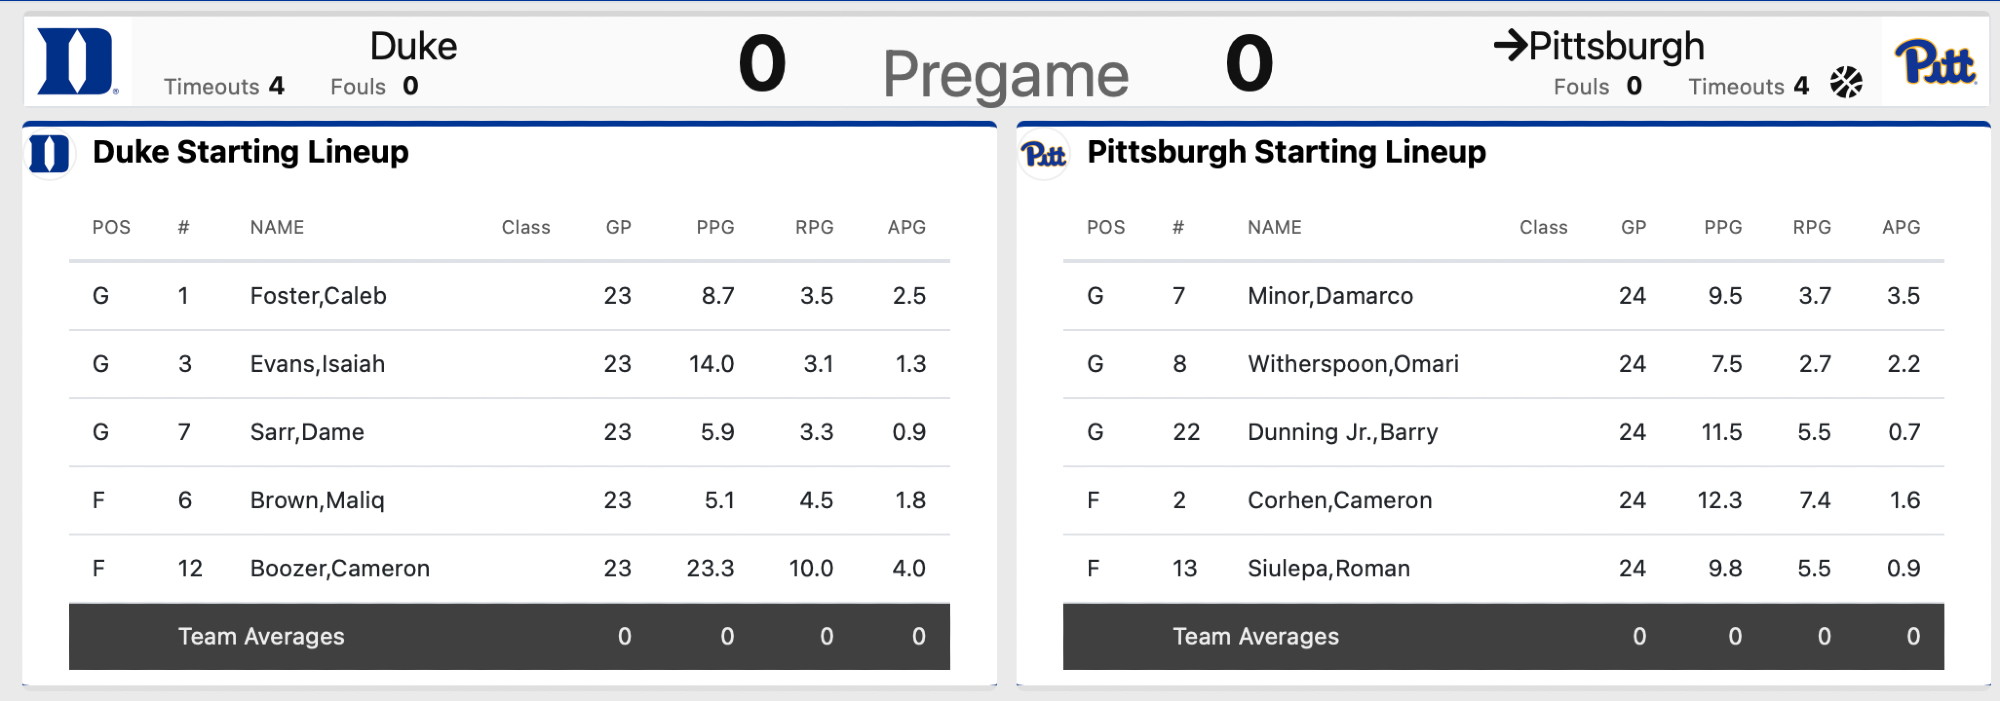Click the Duke APG column header
Image resolution: width=2000 pixels, height=701 pixels.
[906, 228]
